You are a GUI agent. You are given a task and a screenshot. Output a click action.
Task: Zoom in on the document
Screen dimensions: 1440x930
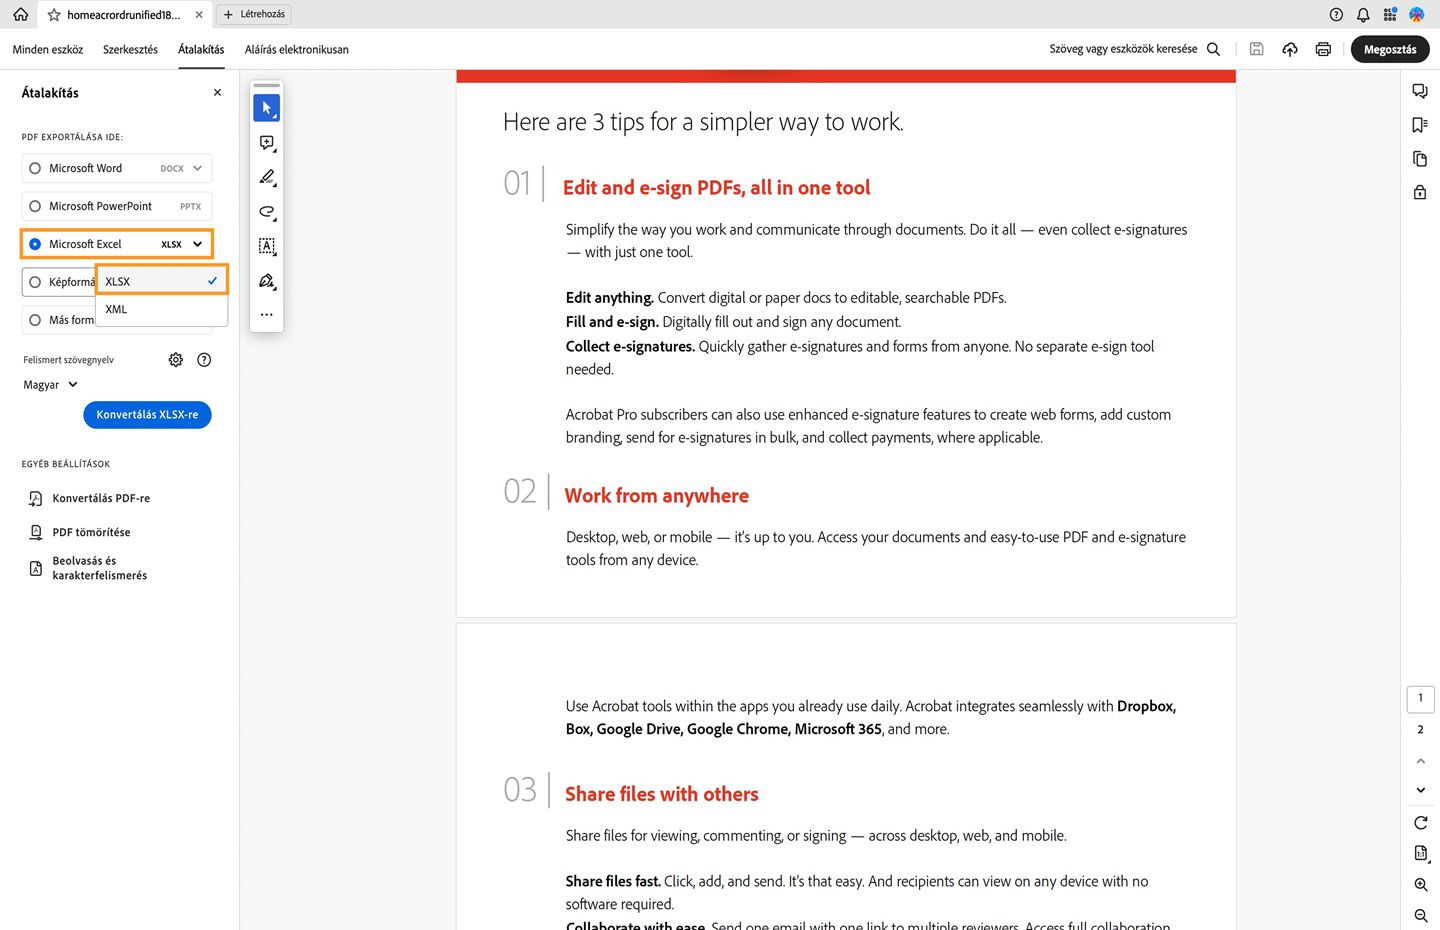pos(1420,885)
